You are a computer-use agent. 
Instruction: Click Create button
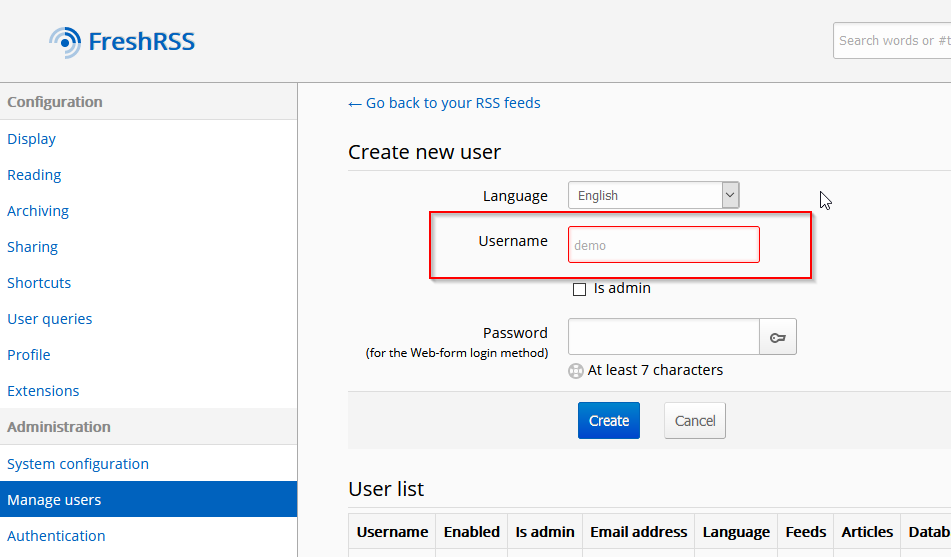(609, 420)
